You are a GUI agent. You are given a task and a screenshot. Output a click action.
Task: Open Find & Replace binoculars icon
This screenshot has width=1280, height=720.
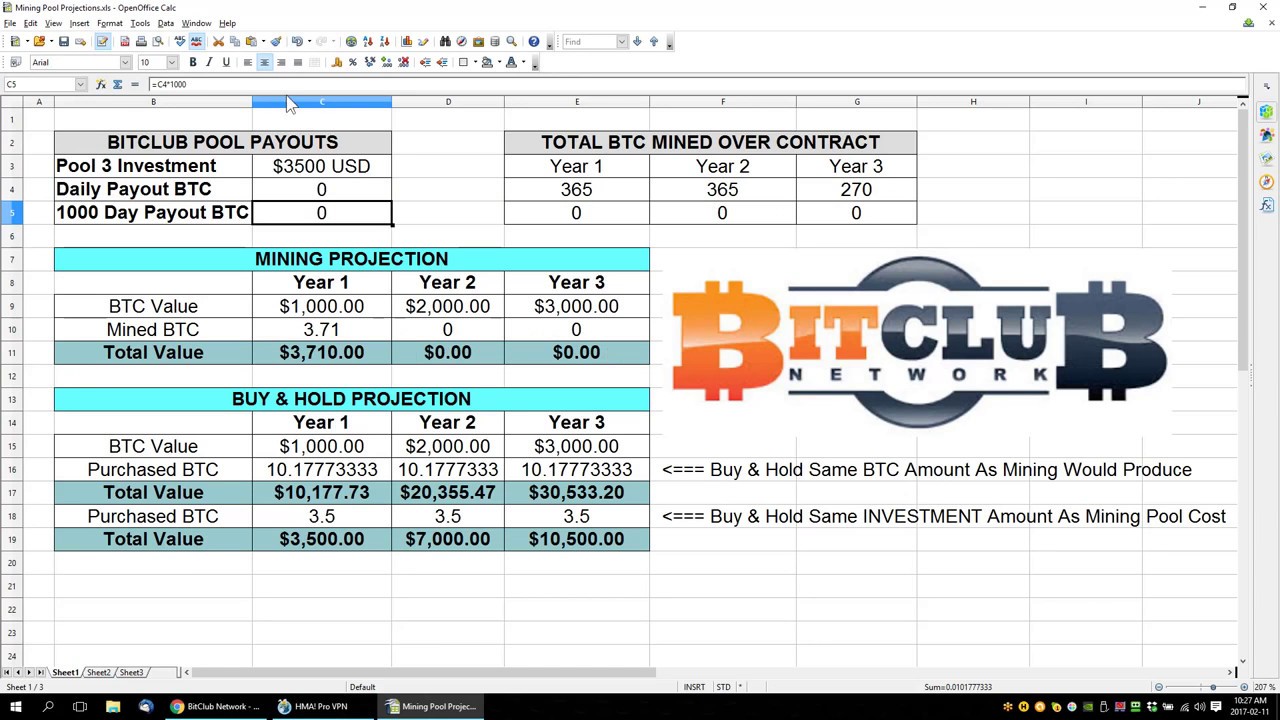(445, 41)
